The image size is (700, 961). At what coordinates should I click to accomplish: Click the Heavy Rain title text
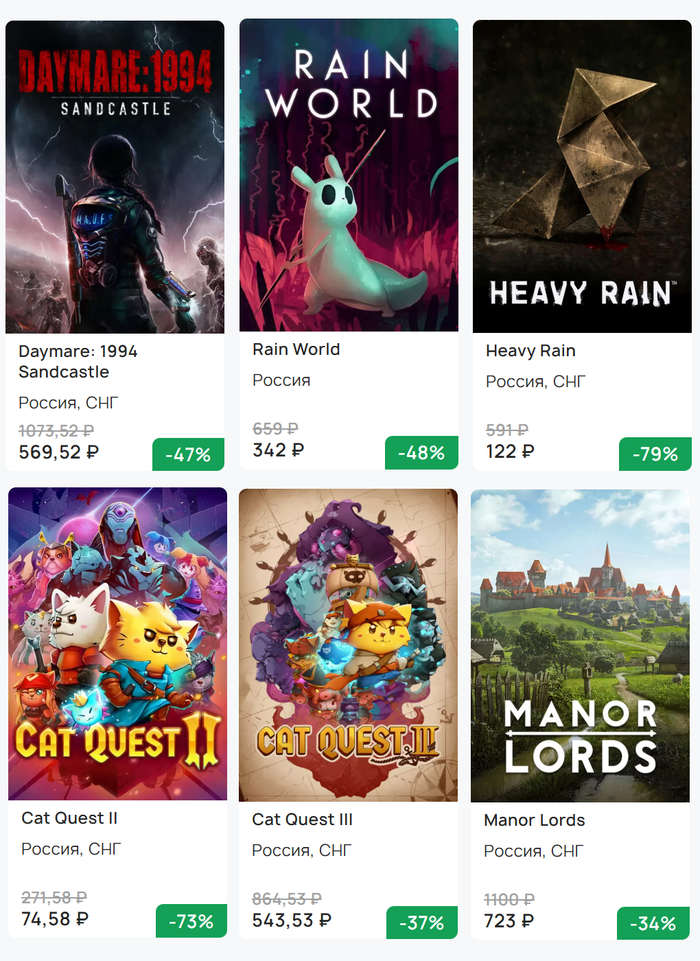click(531, 351)
